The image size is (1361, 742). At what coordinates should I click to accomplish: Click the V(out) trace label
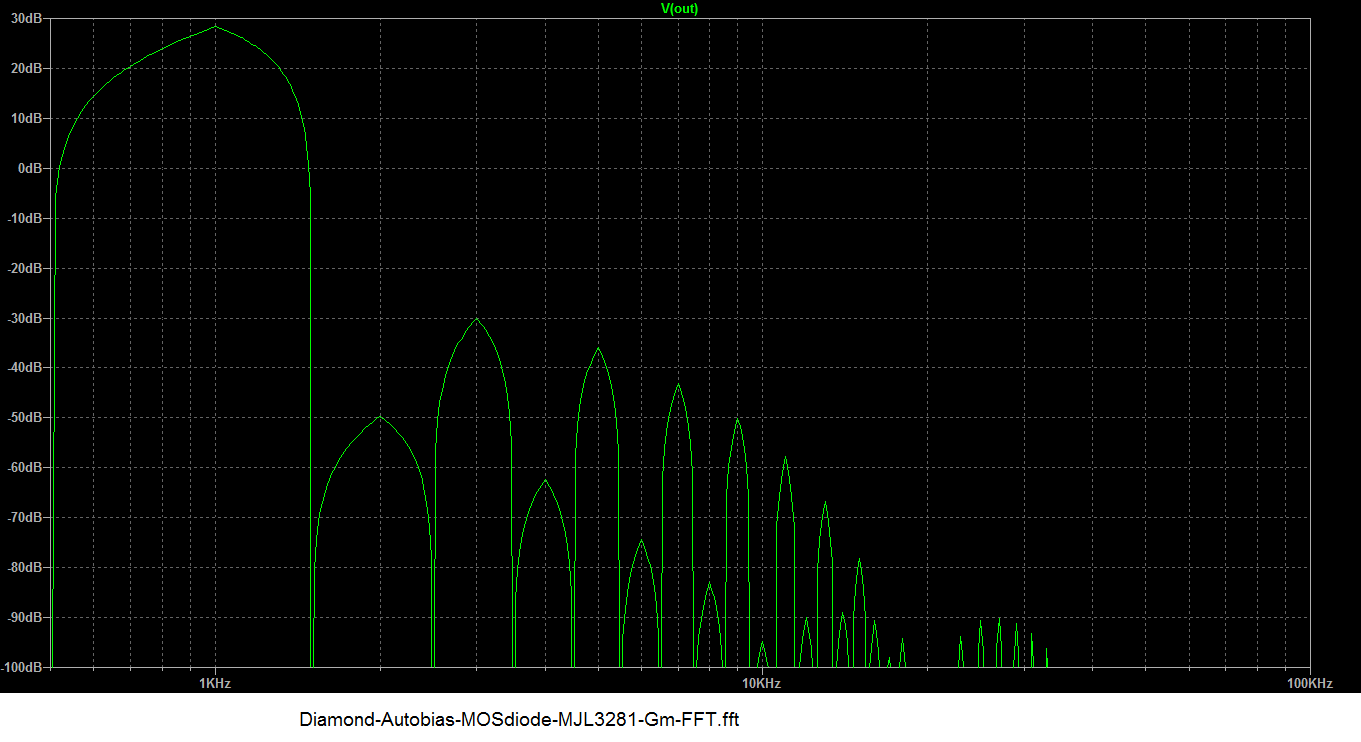pyautogui.click(x=680, y=8)
